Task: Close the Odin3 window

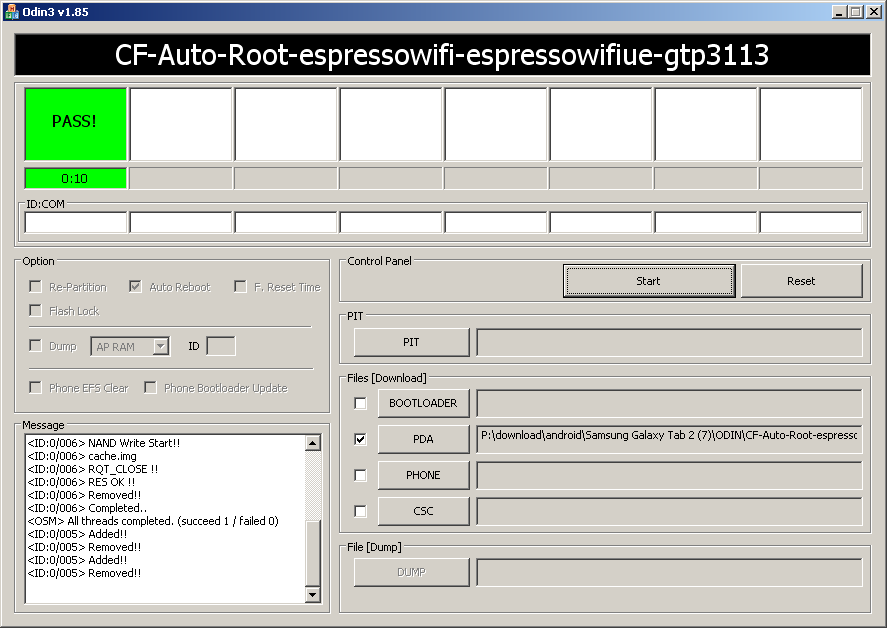Action: coord(874,11)
